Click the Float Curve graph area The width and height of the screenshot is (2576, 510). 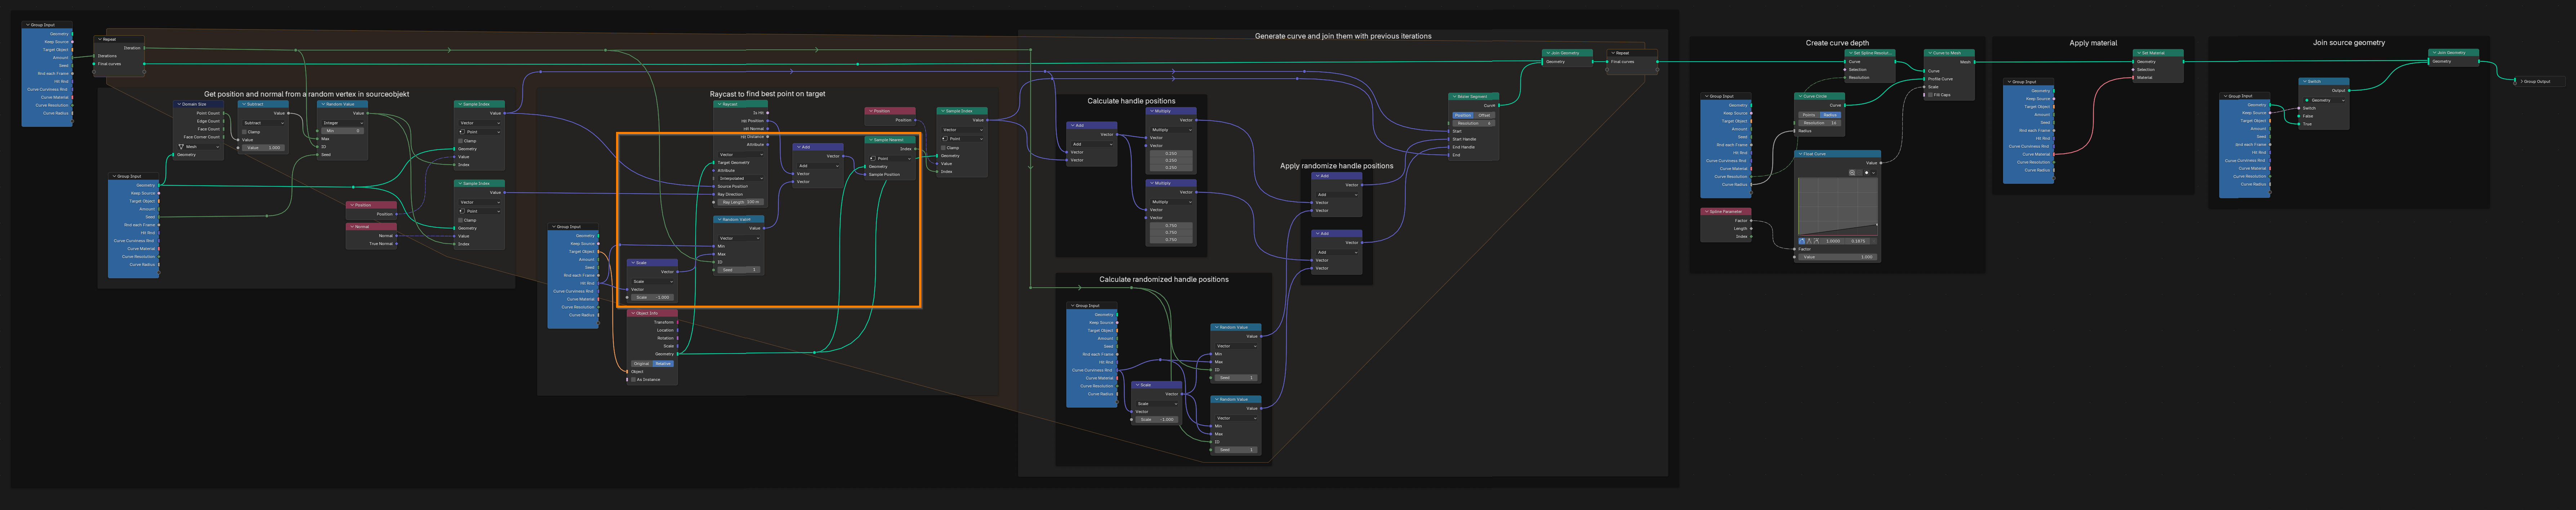(1838, 207)
